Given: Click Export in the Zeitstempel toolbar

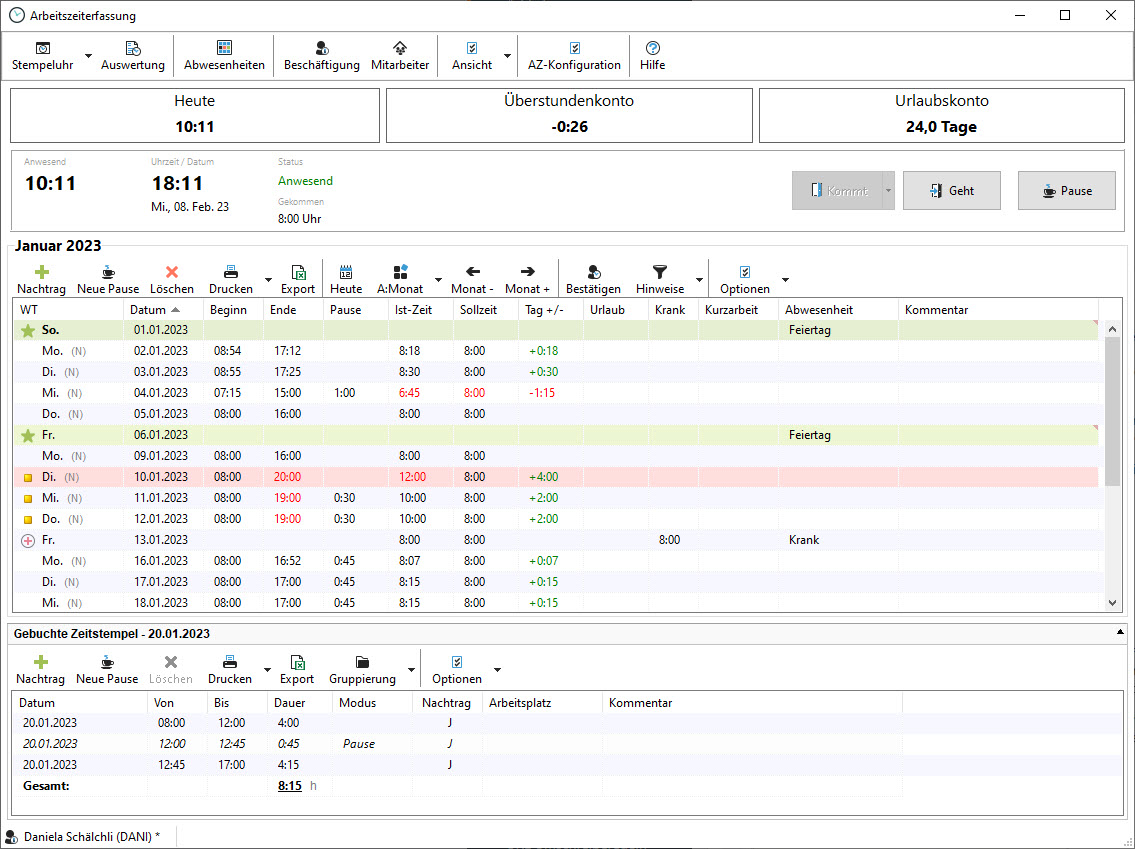Looking at the screenshot, I should (297, 670).
